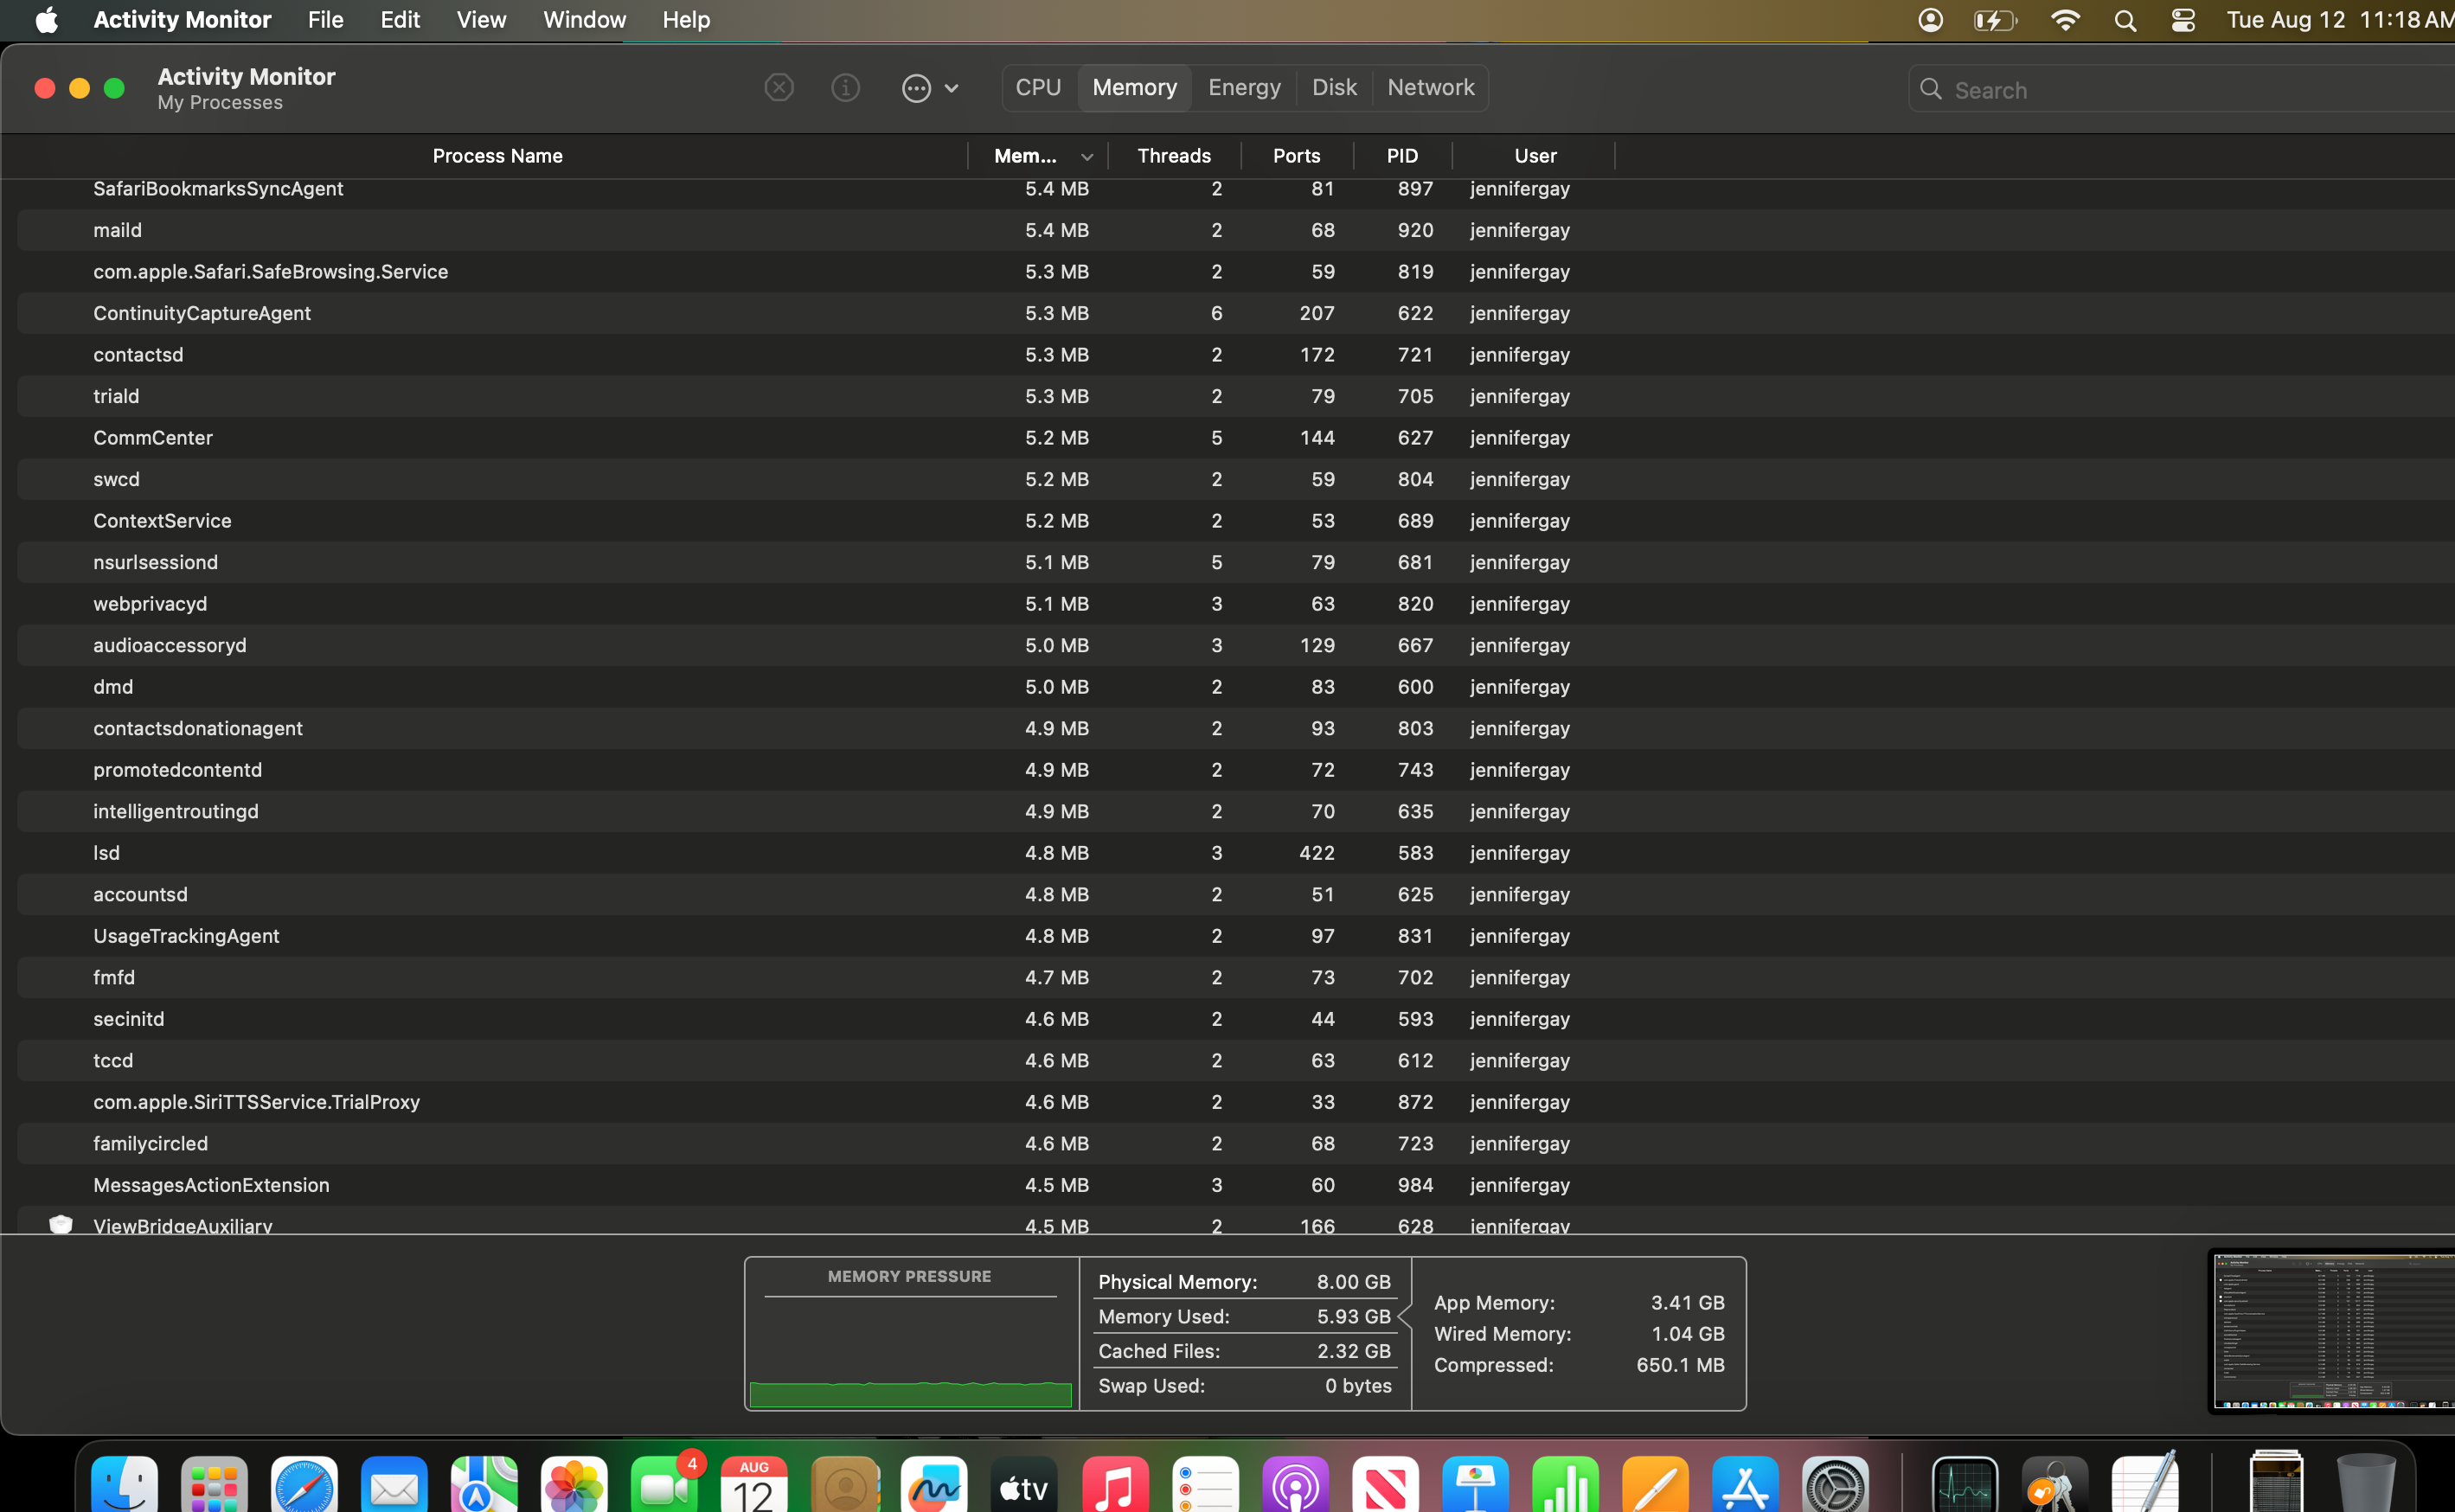Open the Window menu
Viewport: 2455px width, 1512px height.
click(x=584, y=20)
